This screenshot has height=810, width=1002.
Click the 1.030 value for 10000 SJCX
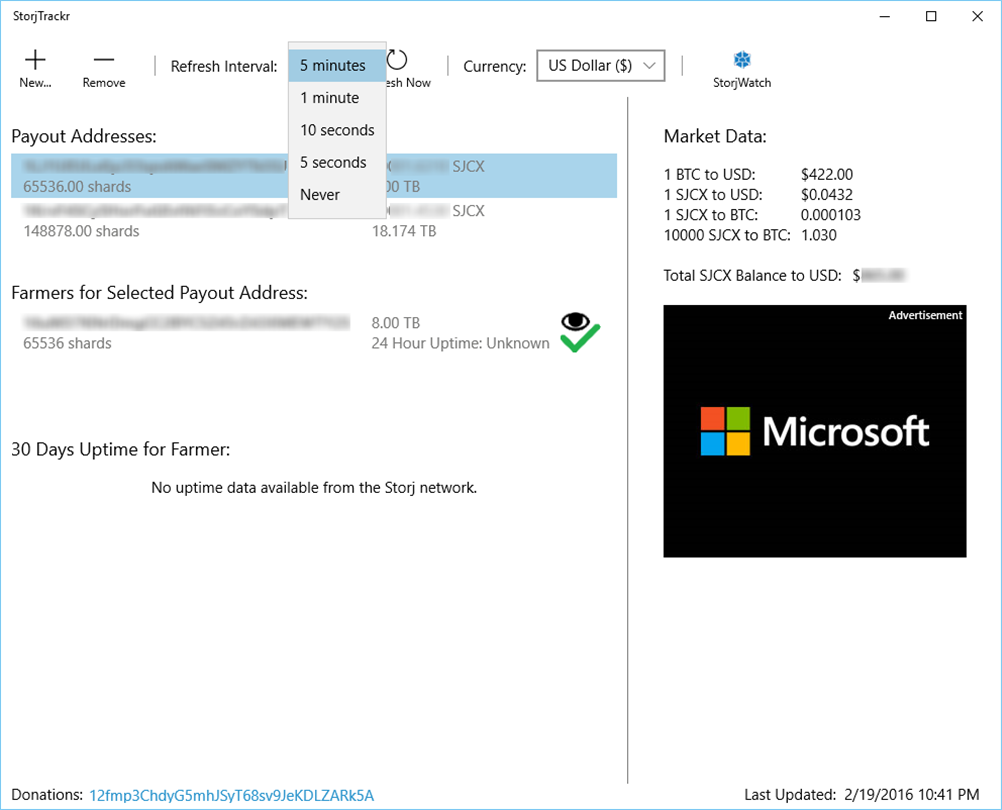(819, 235)
